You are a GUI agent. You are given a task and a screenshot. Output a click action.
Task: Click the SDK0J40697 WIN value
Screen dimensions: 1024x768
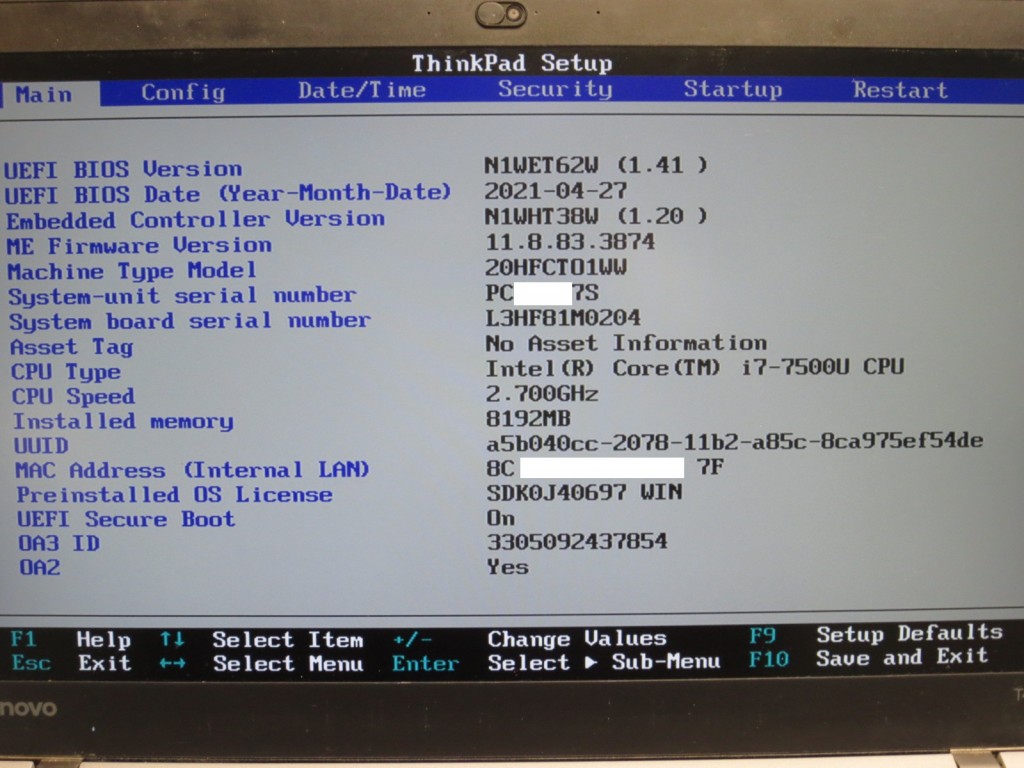tap(584, 492)
